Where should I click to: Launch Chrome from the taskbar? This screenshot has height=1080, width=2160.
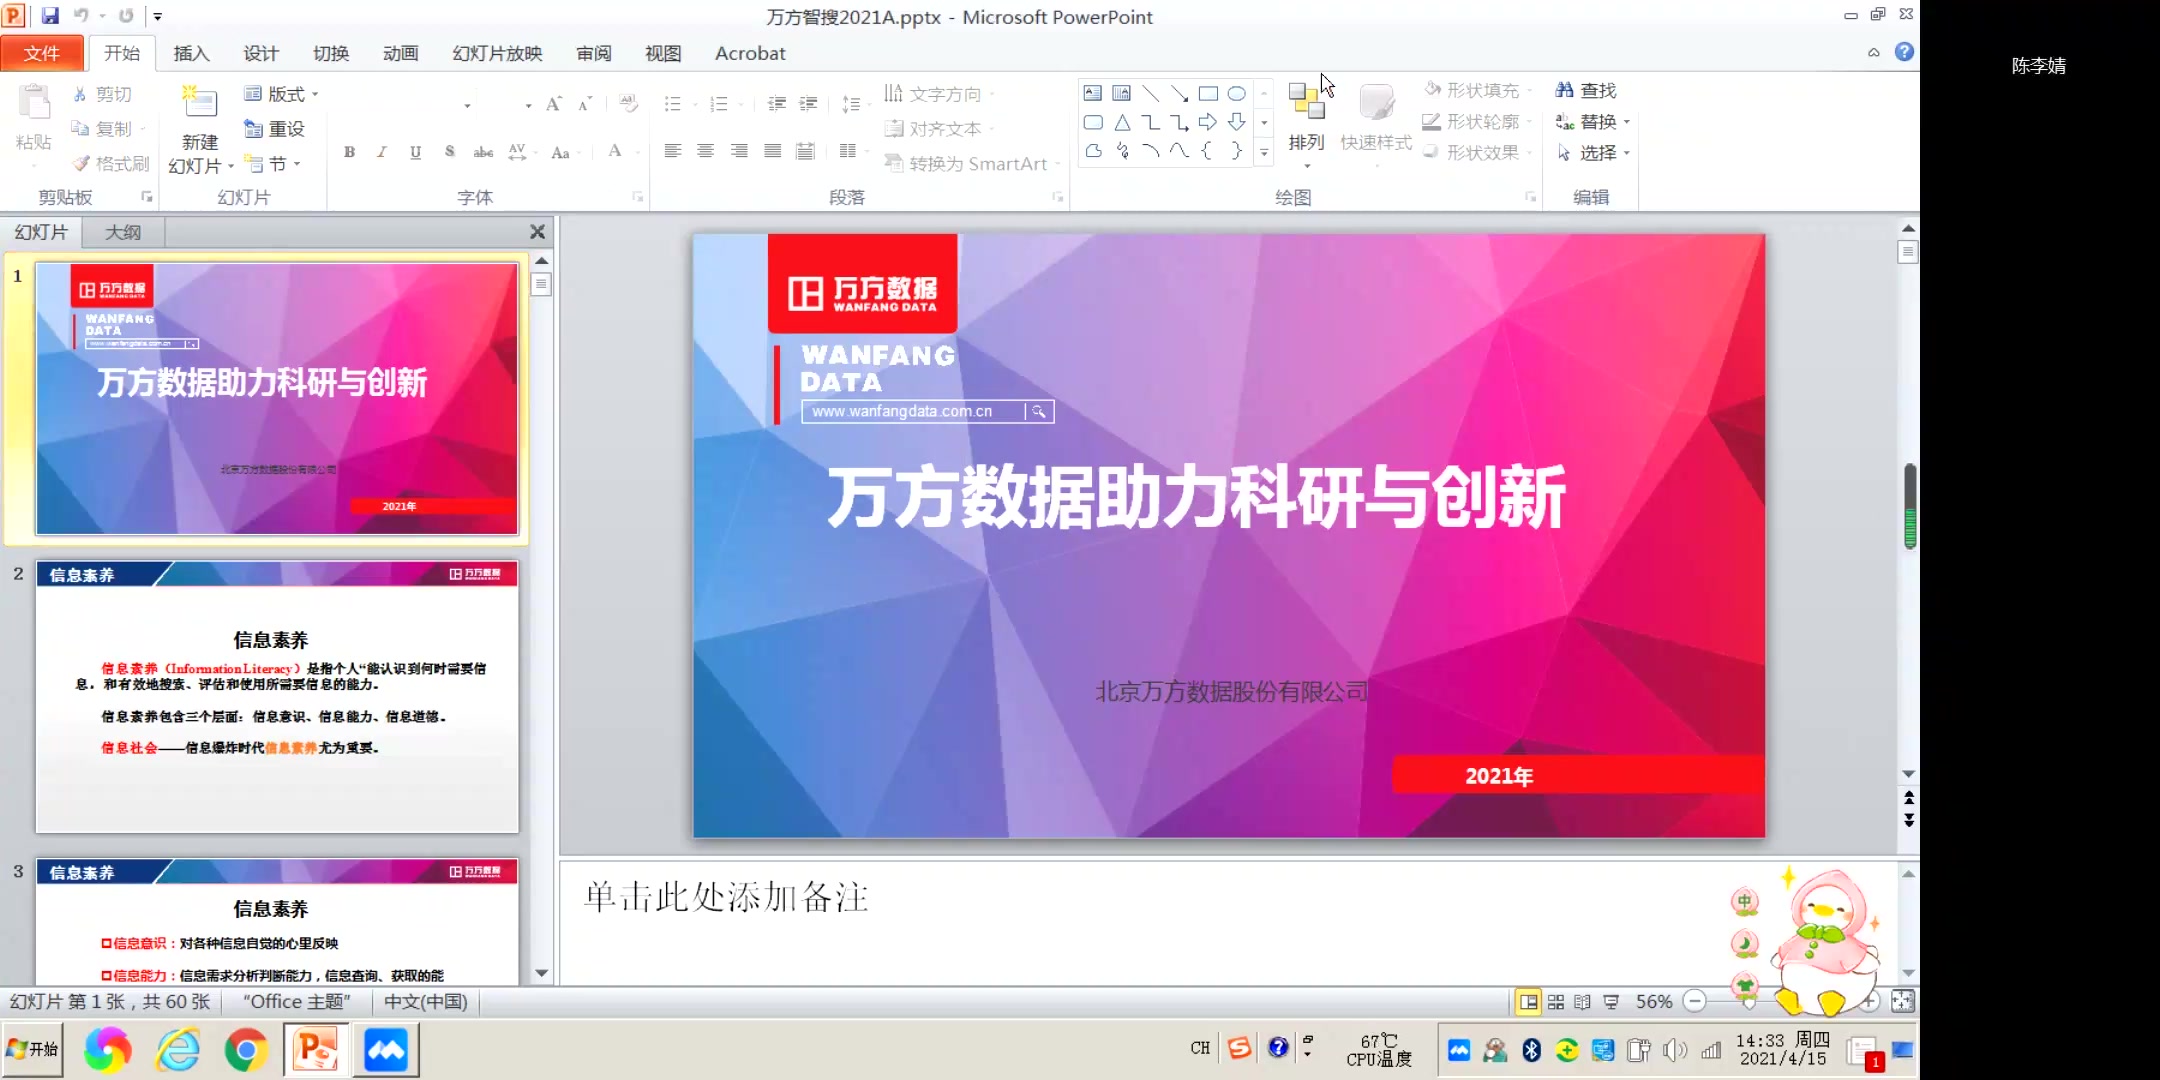point(245,1049)
